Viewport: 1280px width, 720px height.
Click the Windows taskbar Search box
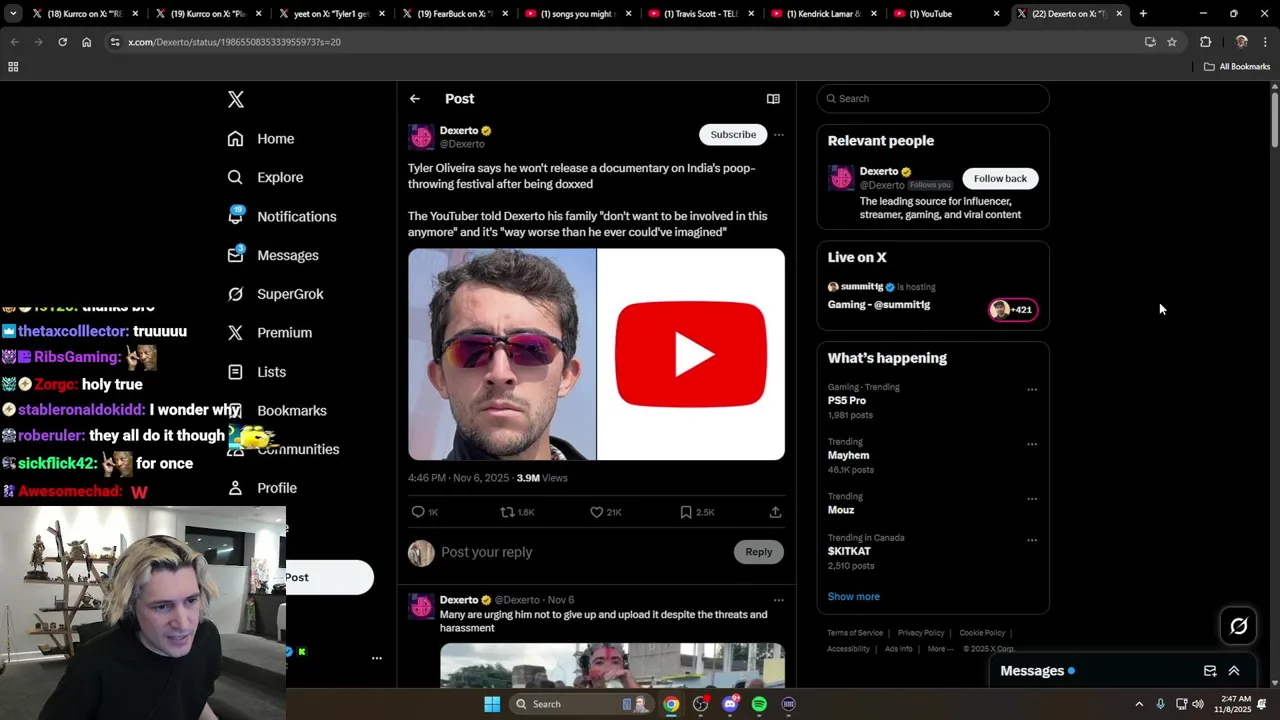(580, 704)
